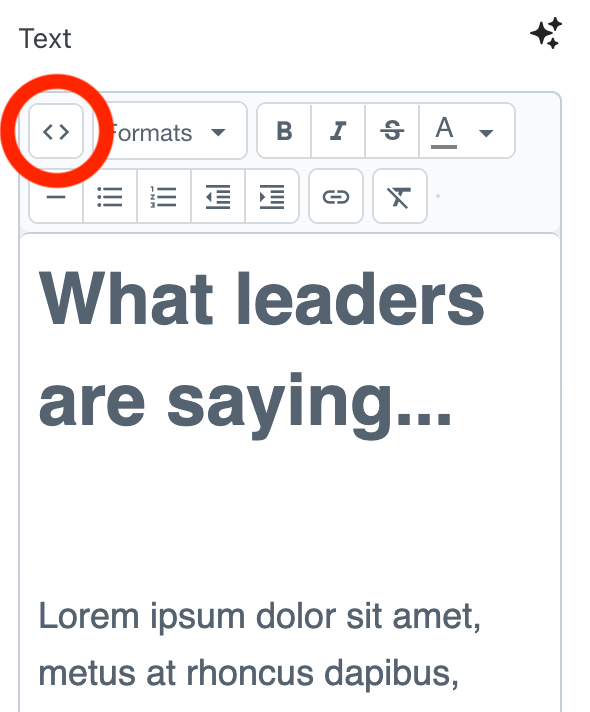Click the Formats dropdown arrow
Image resolution: width=590 pixels, height=712 pixels.
click(x=218, y=133)
